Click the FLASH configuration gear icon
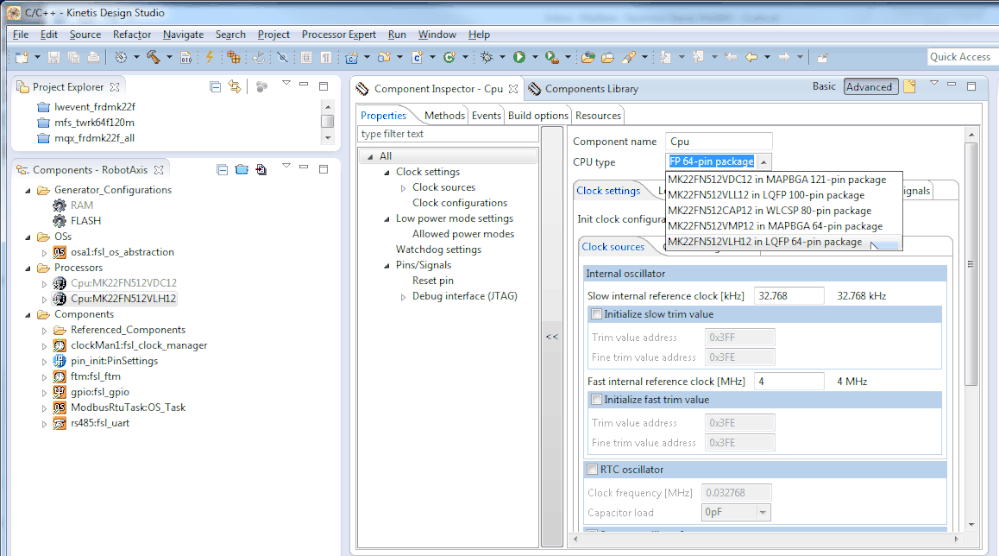This screenshot has height=556, width=999. coord(59,220)
